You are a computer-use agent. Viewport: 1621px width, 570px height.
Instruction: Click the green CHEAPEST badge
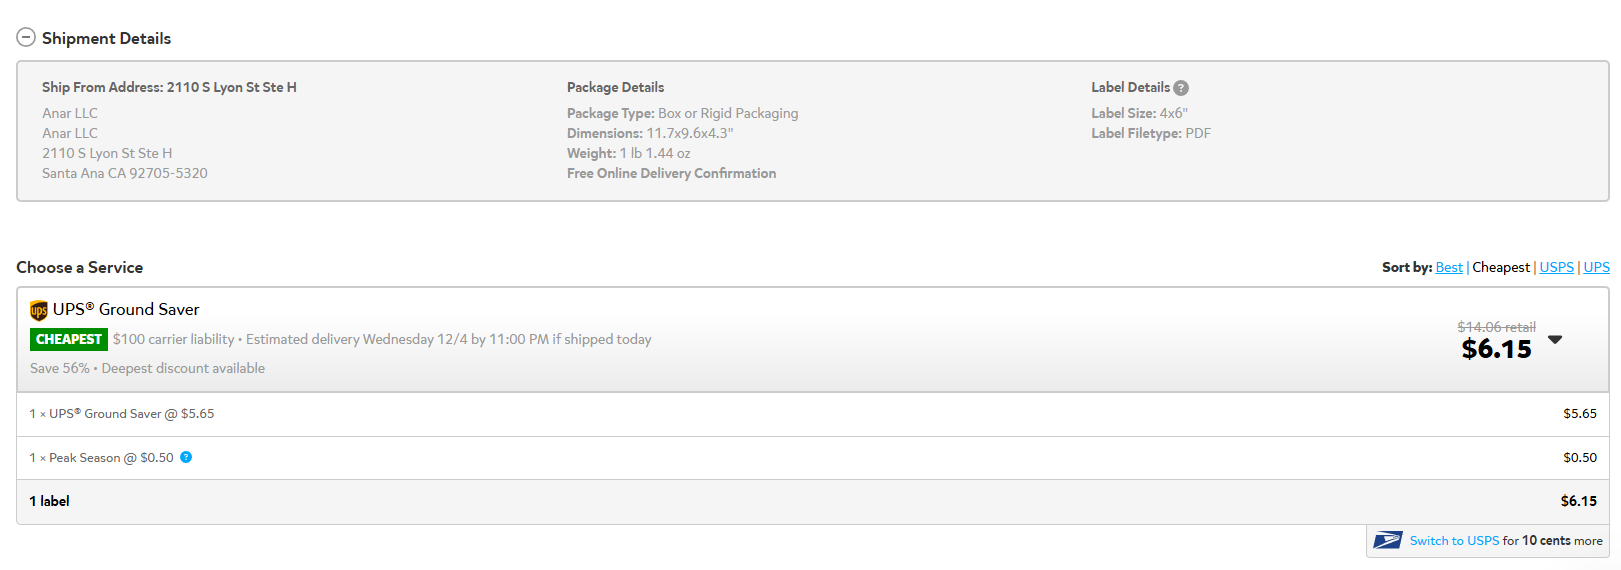69,339
